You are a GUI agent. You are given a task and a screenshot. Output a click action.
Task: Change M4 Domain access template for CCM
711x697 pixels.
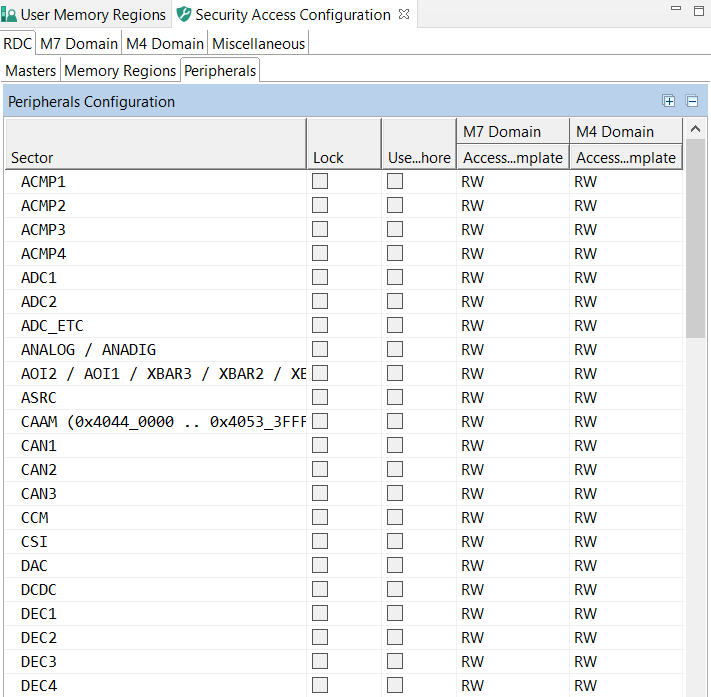(626, 518)
